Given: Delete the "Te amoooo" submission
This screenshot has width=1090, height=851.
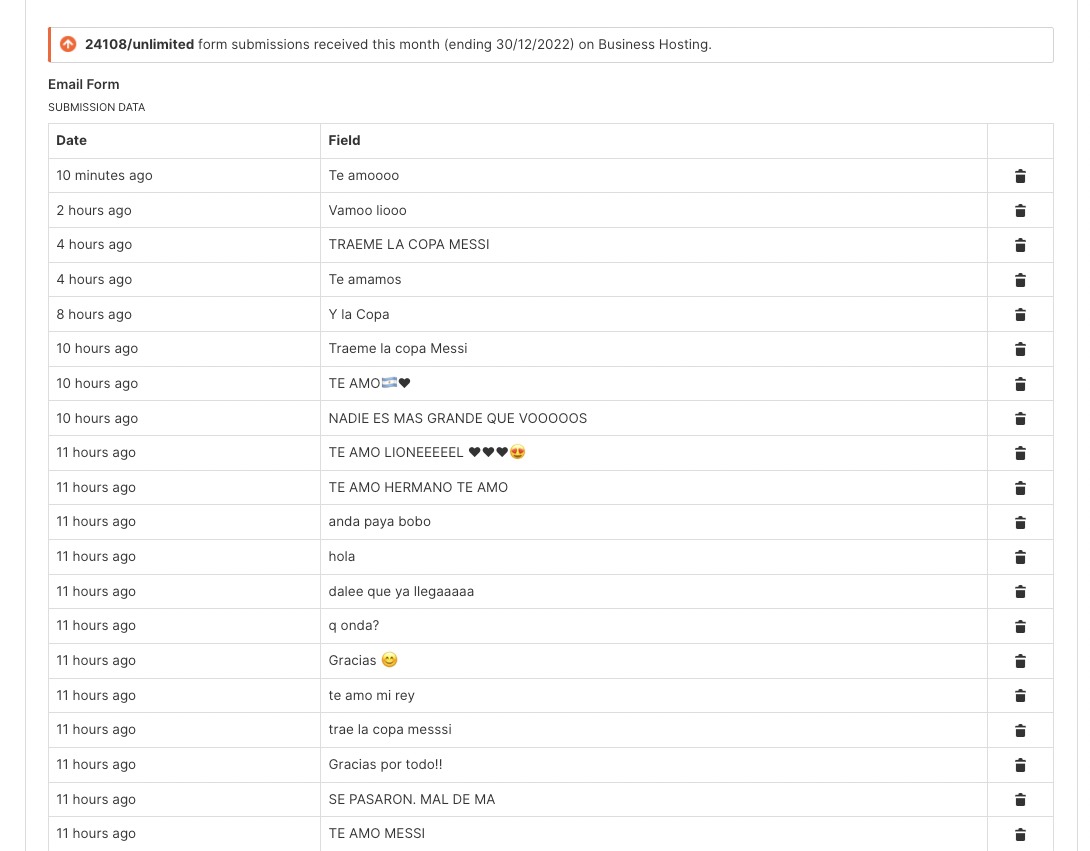Looking at the screenshot, I should (1020, 176).
